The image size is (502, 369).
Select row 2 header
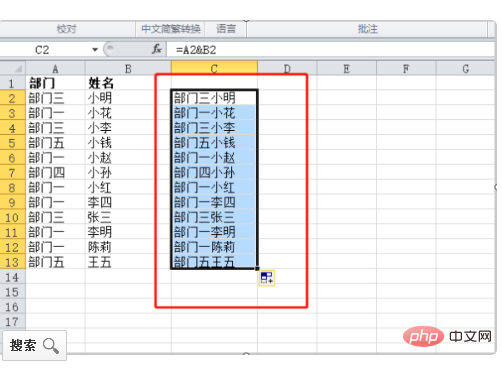point(13,98)
